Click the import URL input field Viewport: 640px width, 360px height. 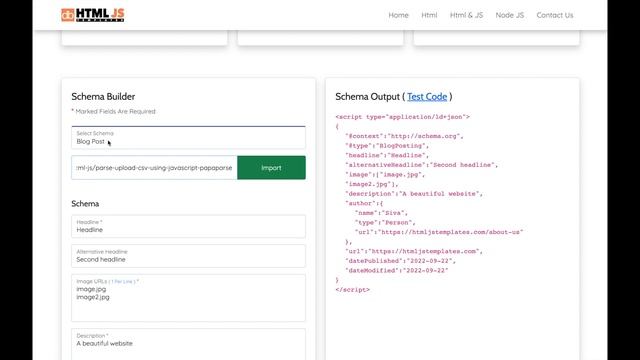click(154, 168)
